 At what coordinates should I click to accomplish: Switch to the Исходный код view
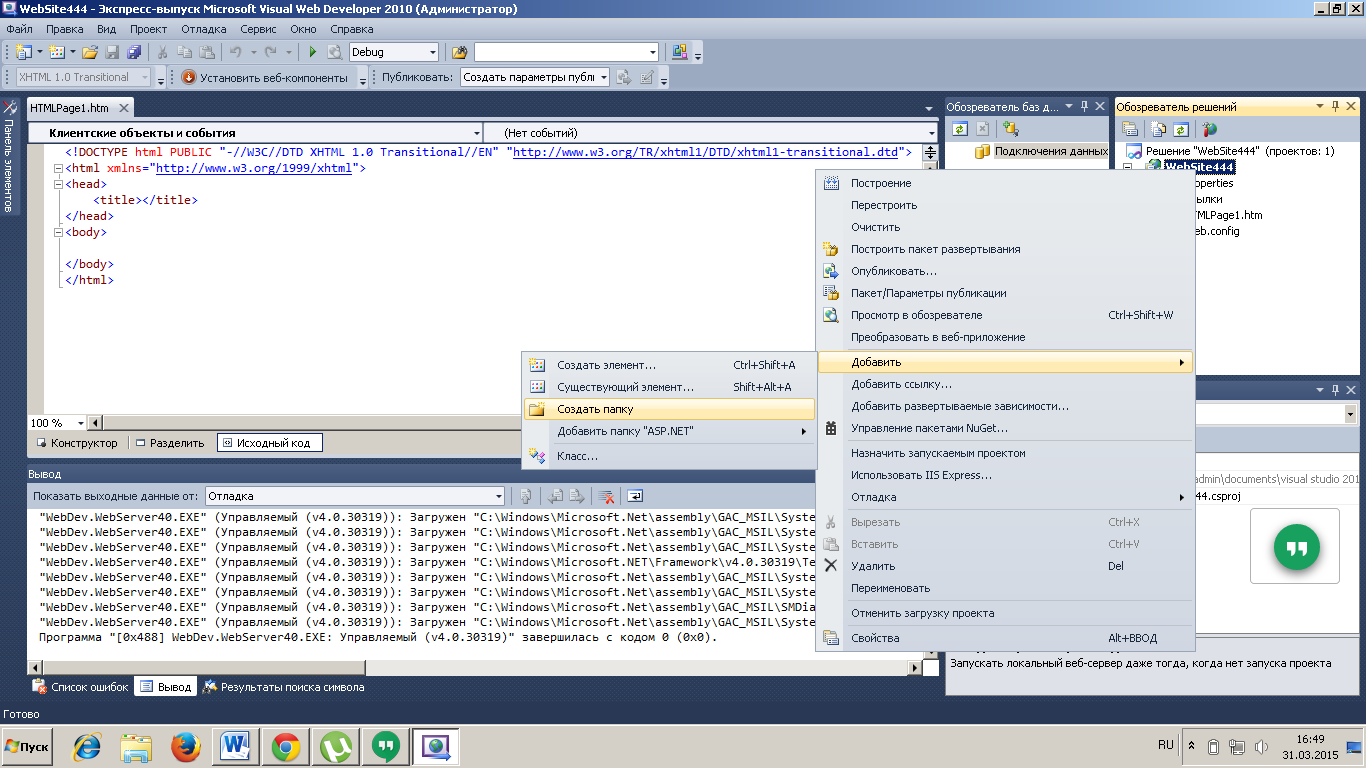point(270,443)
